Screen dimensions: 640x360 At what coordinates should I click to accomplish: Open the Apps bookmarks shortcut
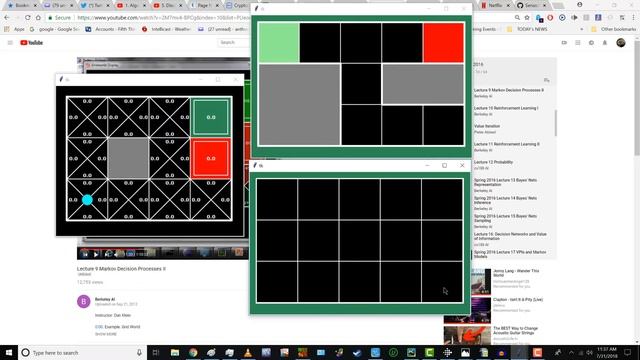coord(14,29)
